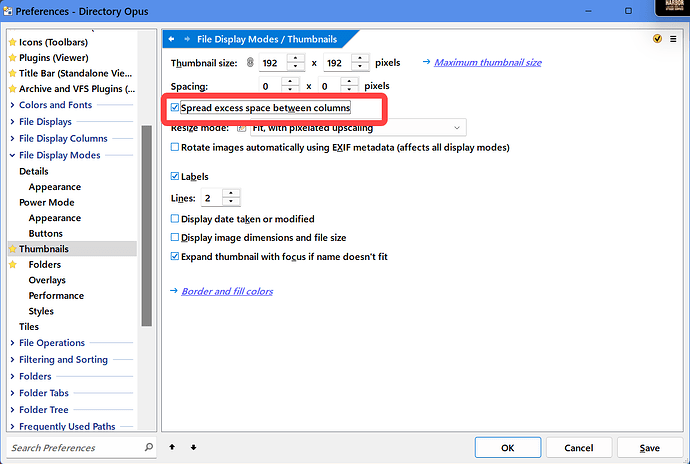Screen dimensions: 690x464
Task: Open the hamburger menu at top right
Action: tap(673, 39)
